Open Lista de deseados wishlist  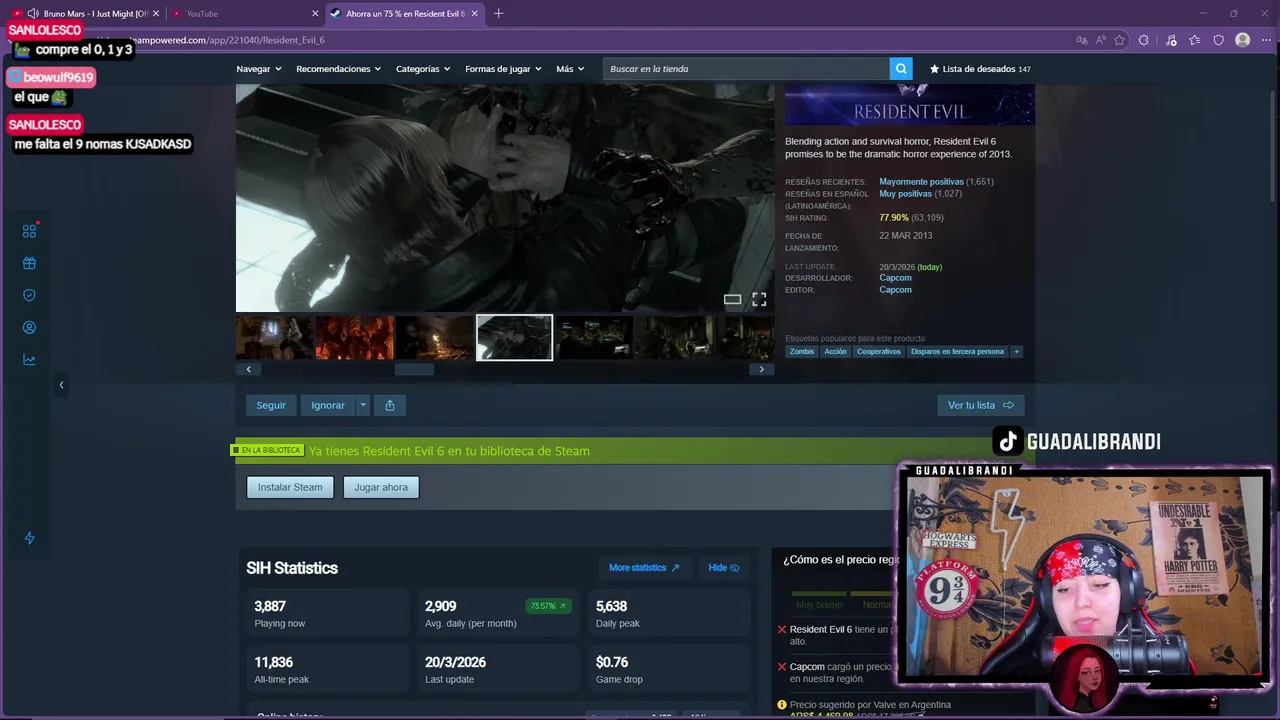click(x=980, y=69)
